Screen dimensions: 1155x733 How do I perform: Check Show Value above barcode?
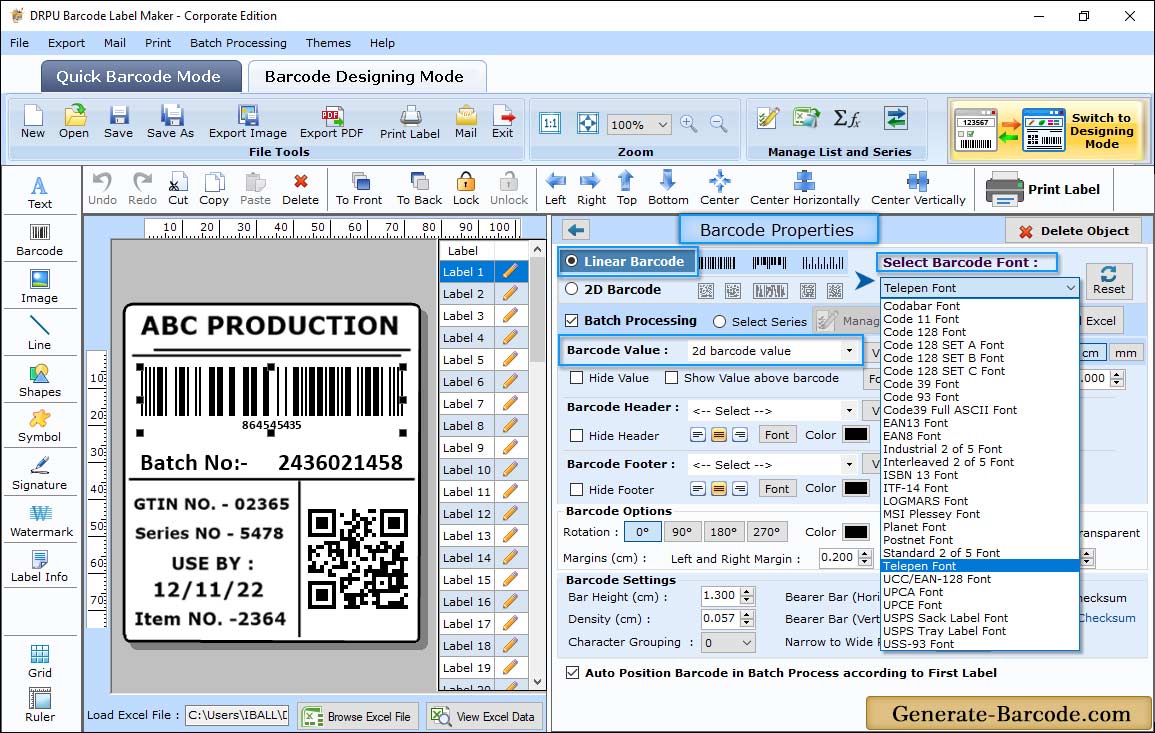671,378
